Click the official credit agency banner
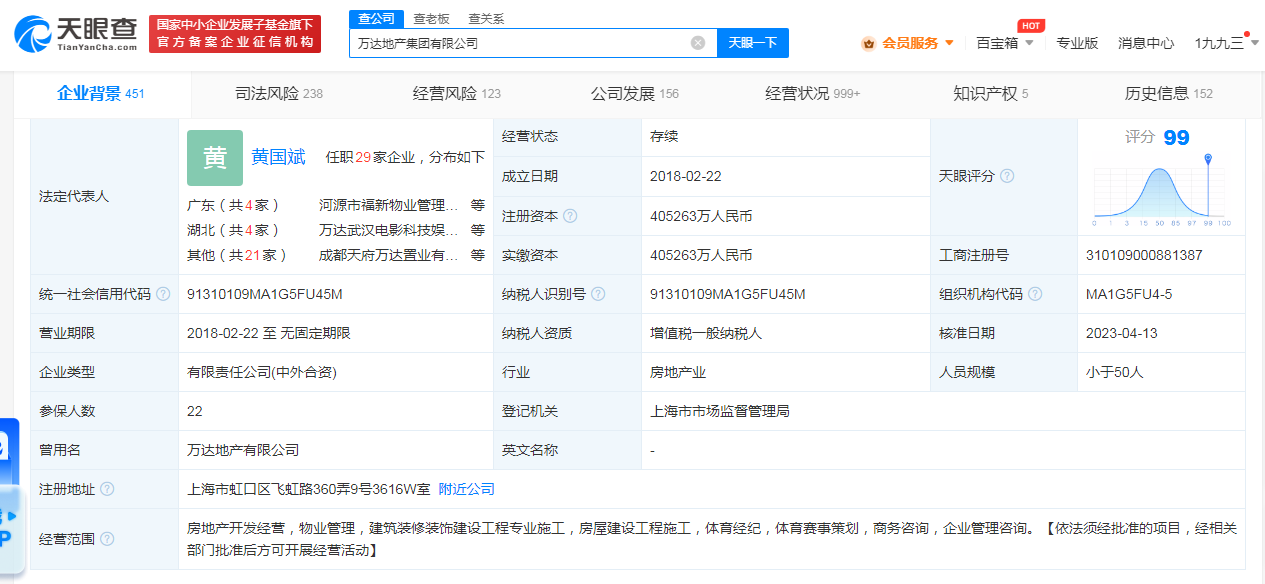The height and width of the screenshot is (584, 1265). point(235,33)
